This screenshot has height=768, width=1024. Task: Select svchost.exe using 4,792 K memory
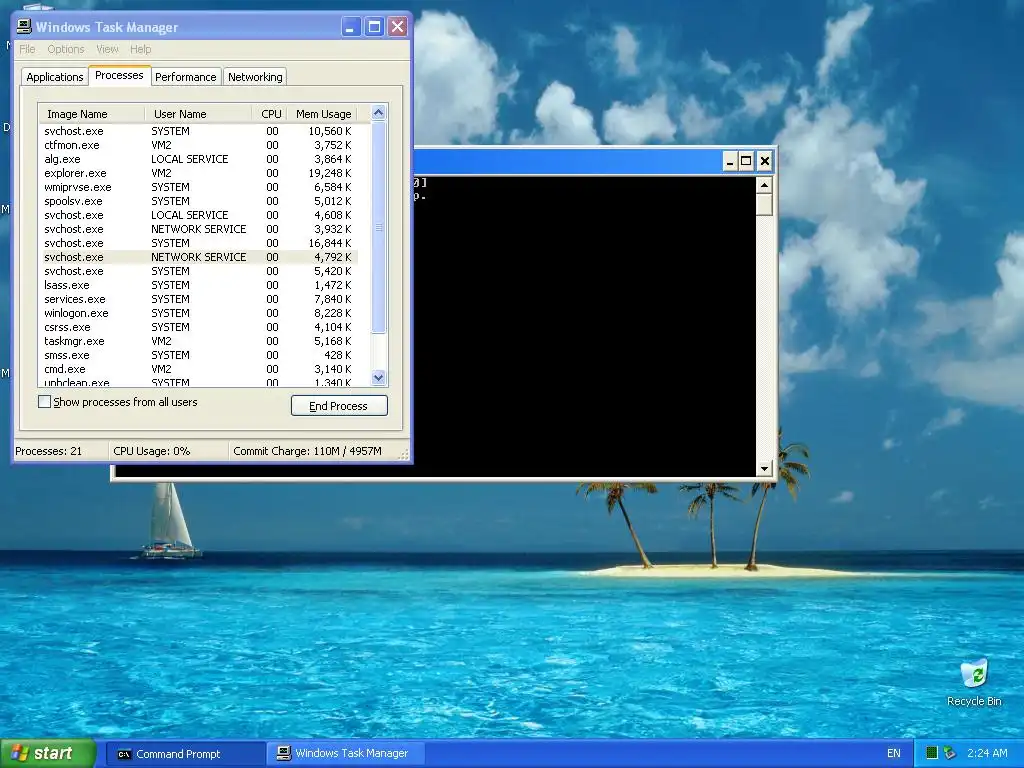click(x=199, y=257)
